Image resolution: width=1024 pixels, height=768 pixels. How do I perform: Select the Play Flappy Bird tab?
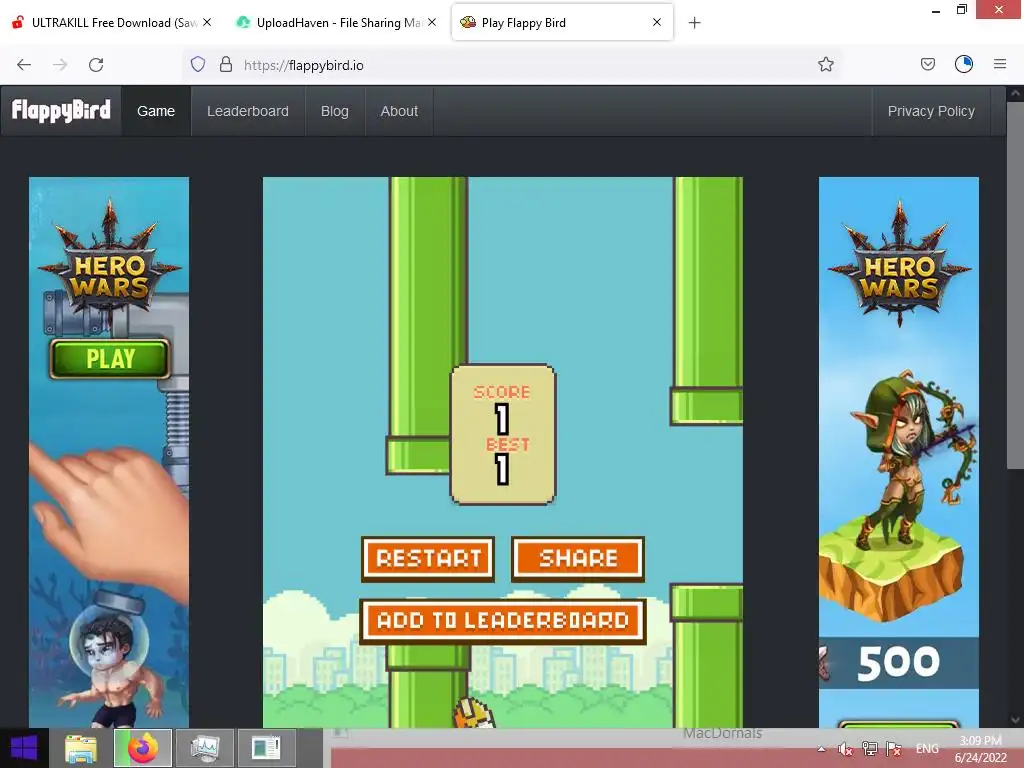562,22
